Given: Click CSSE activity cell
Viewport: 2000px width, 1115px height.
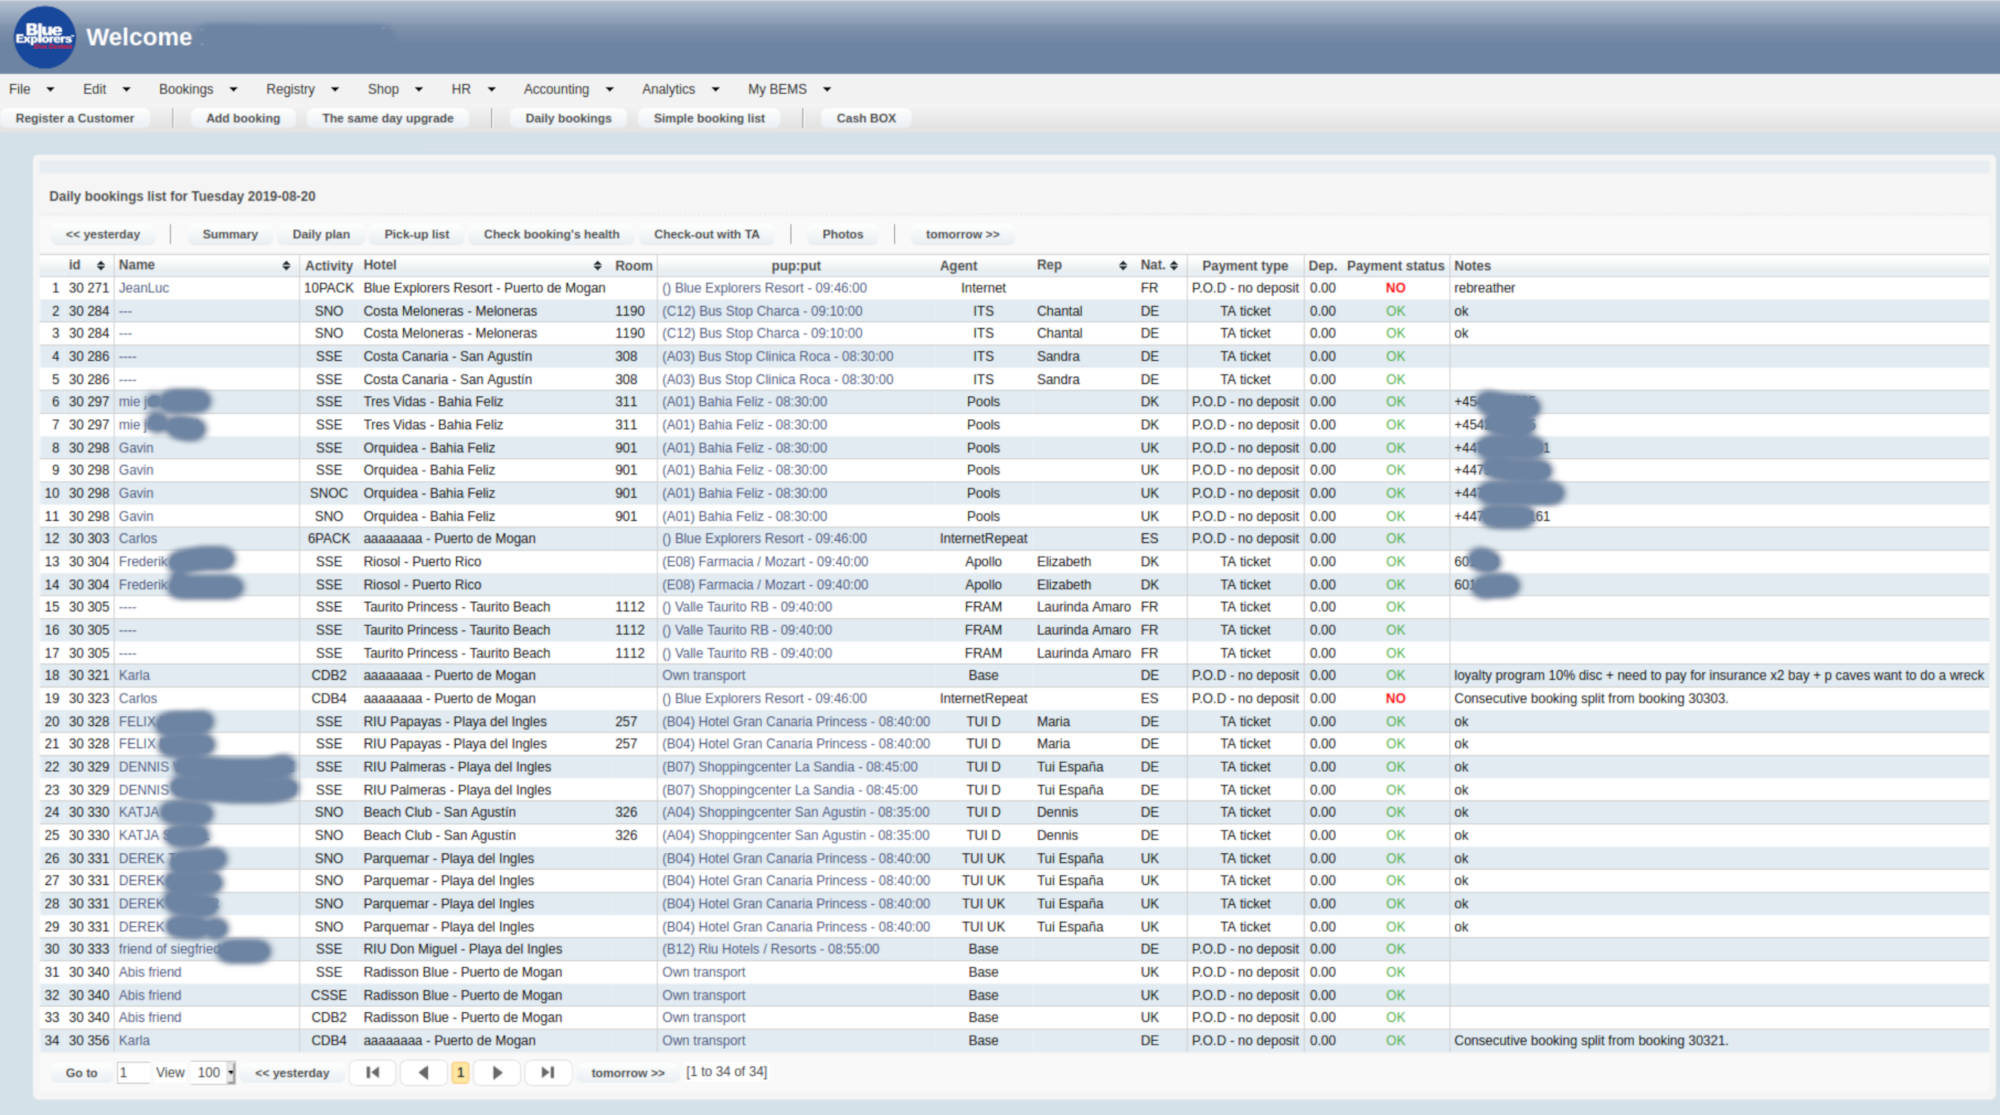Looking at the screenshot, I should pyautogui.click(x=328, y=995).
